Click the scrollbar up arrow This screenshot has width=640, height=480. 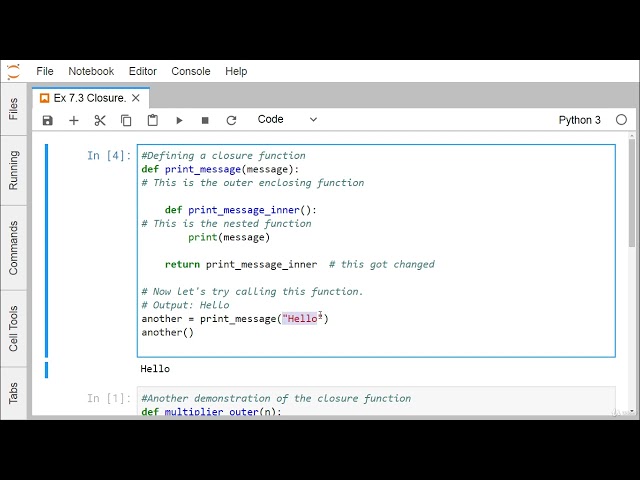(632, 136)
